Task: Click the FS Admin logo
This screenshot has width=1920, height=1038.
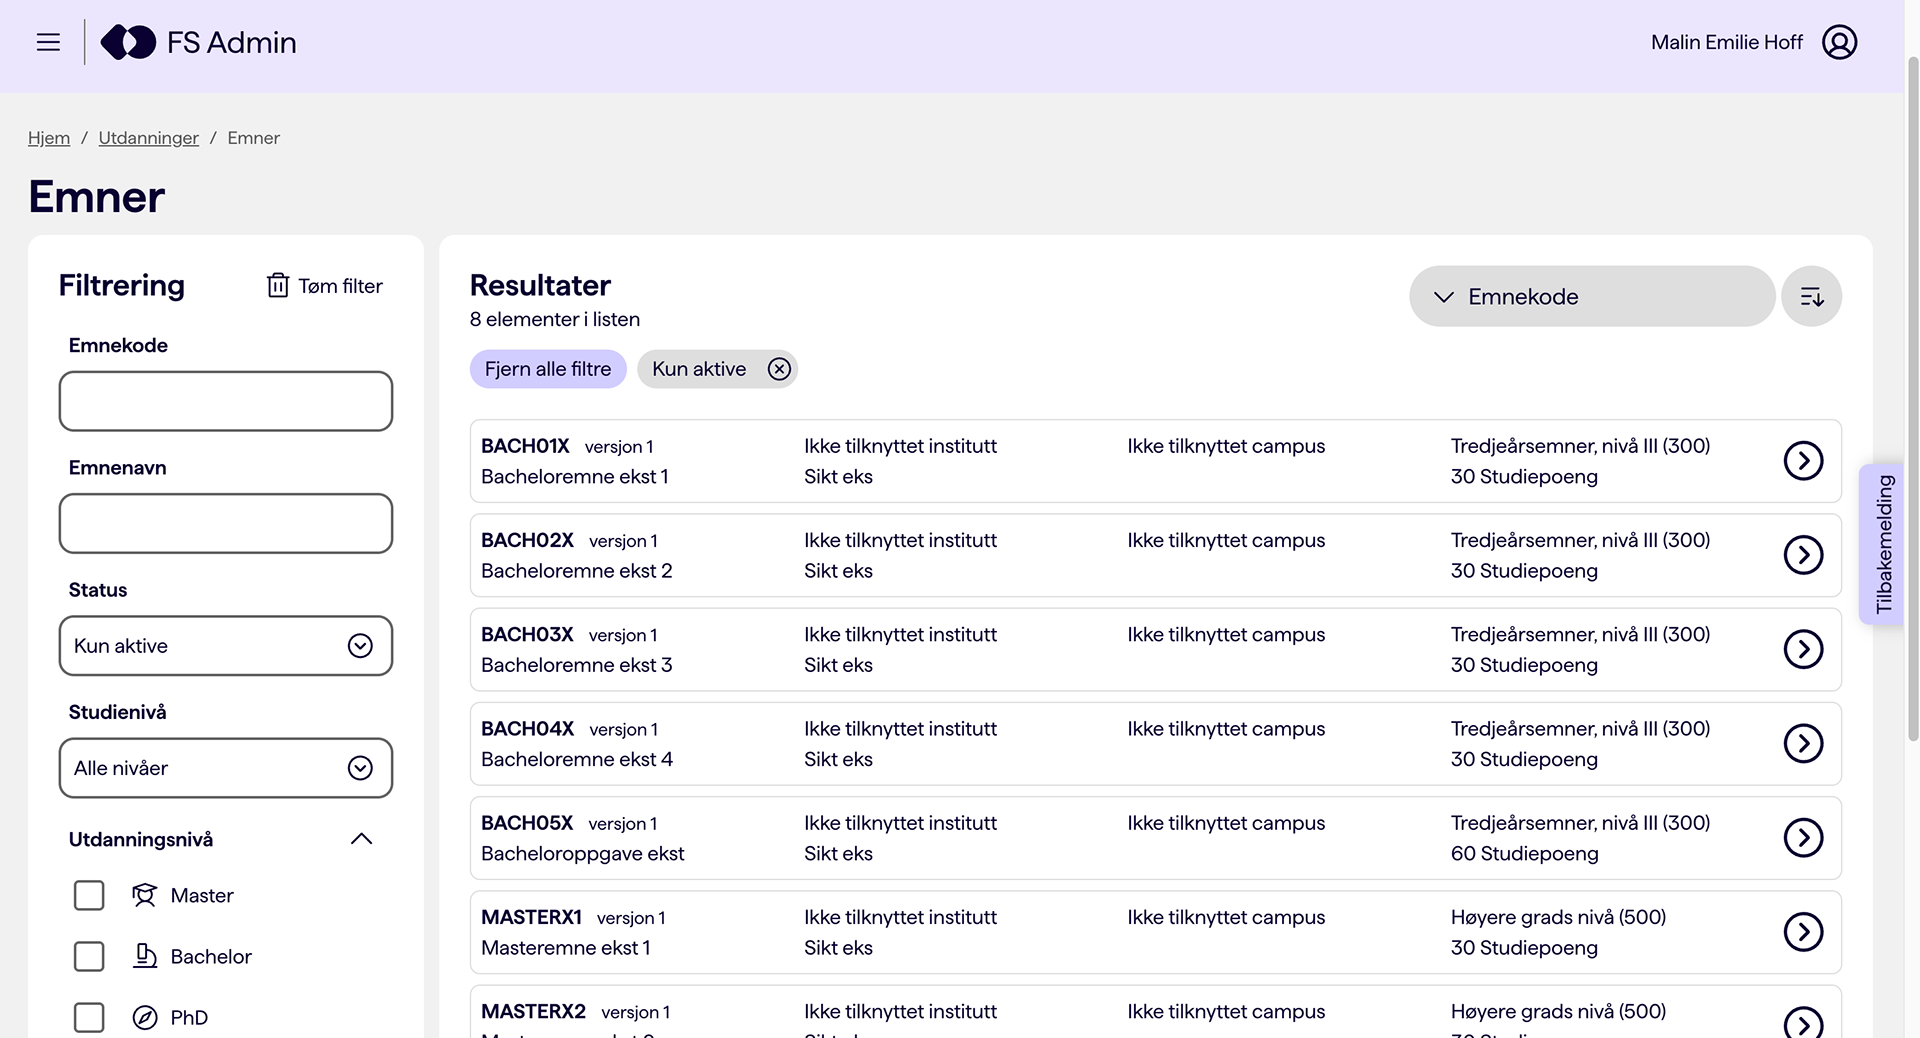Action: coord(198,42)
